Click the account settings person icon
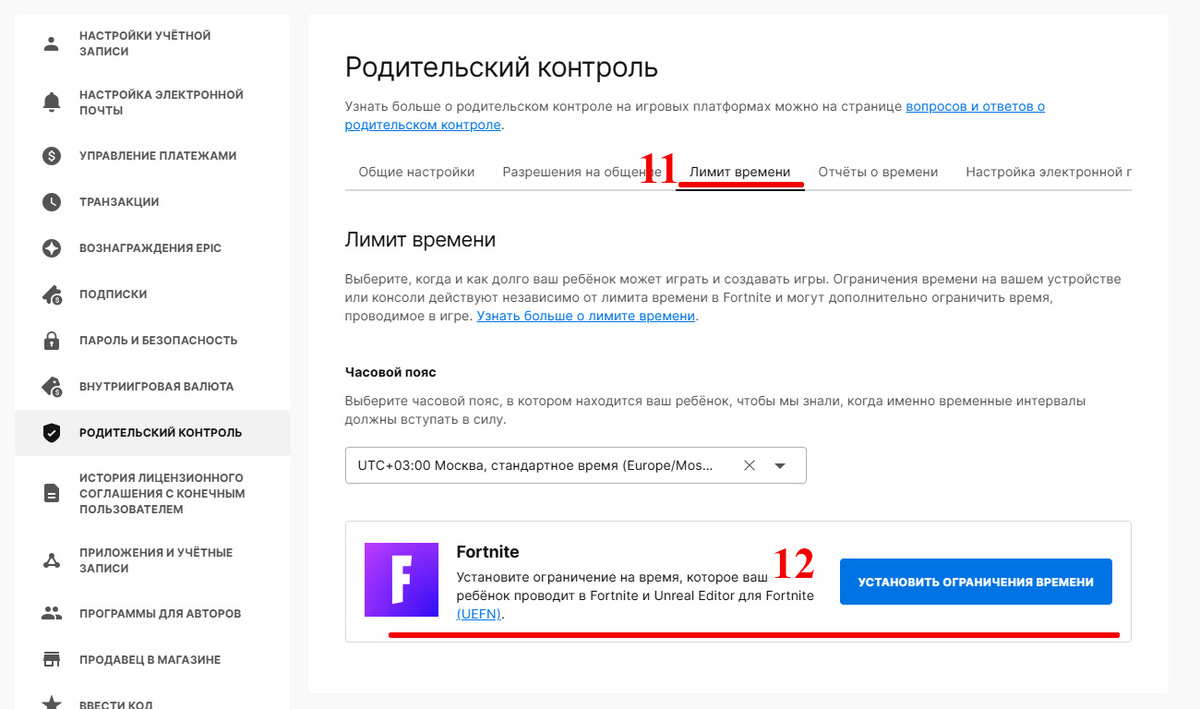 click(51, 44)
